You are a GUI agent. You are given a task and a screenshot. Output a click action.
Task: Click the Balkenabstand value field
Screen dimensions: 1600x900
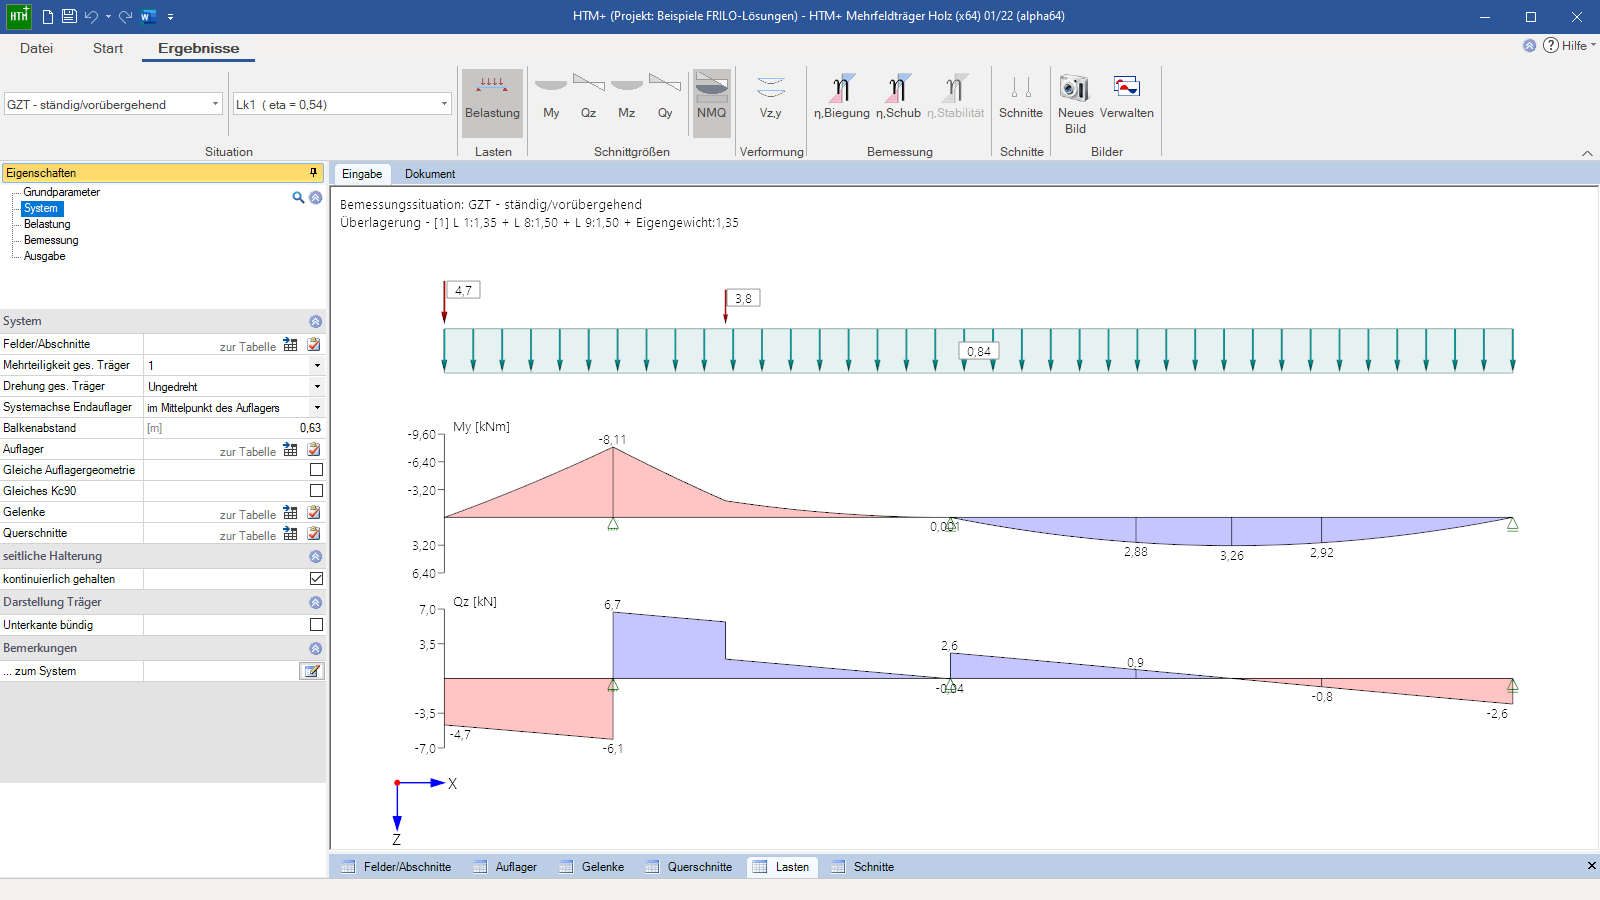(x=234, y=428)
